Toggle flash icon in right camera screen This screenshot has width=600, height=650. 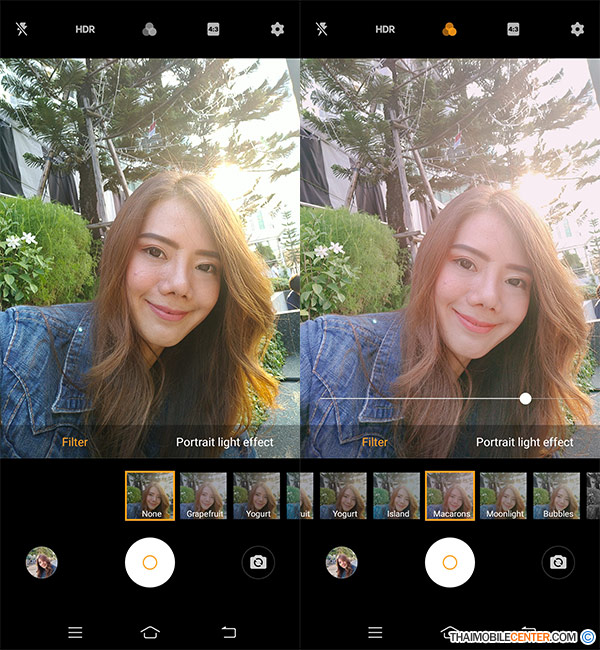point(322,29)
